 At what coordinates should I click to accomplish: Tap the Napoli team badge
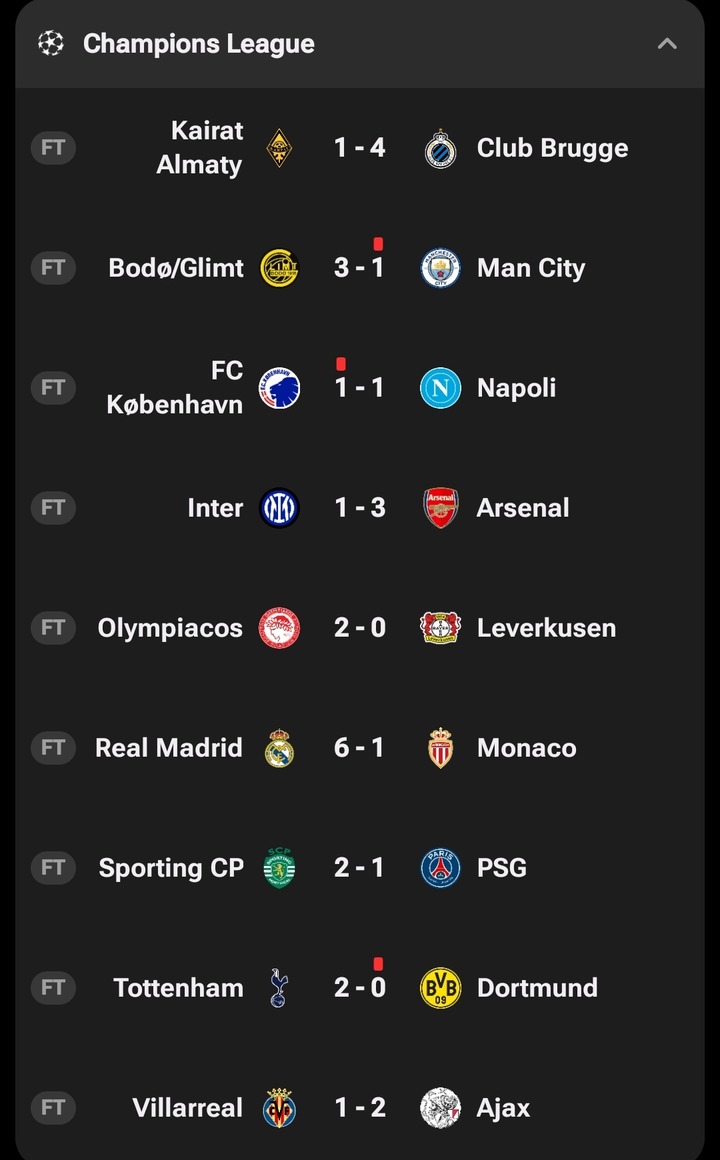tap(440, 388)
